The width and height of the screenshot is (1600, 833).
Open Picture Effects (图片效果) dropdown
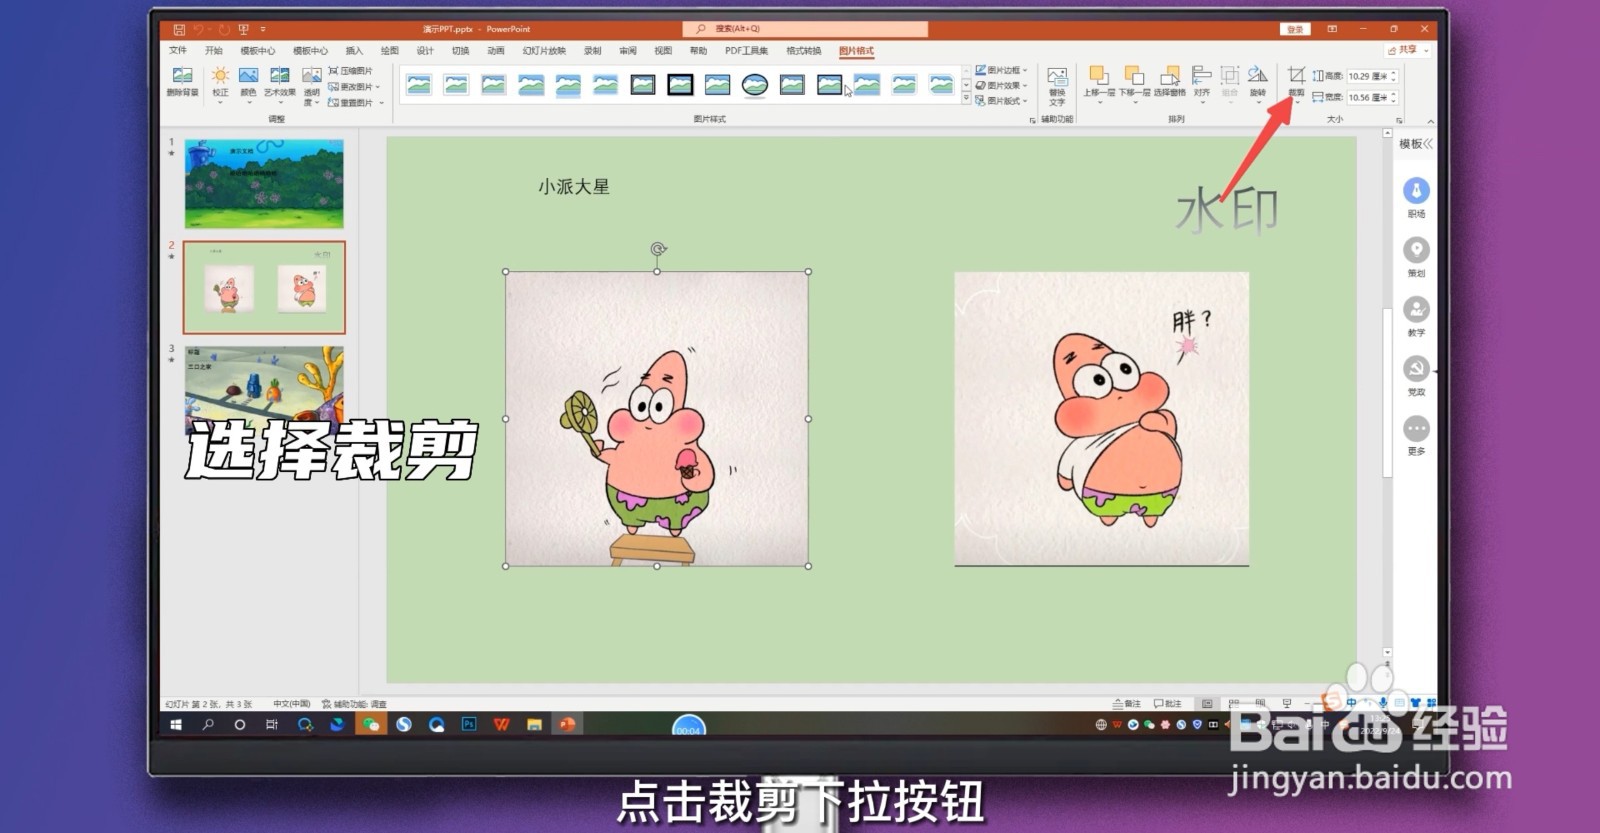[1001, 86]
